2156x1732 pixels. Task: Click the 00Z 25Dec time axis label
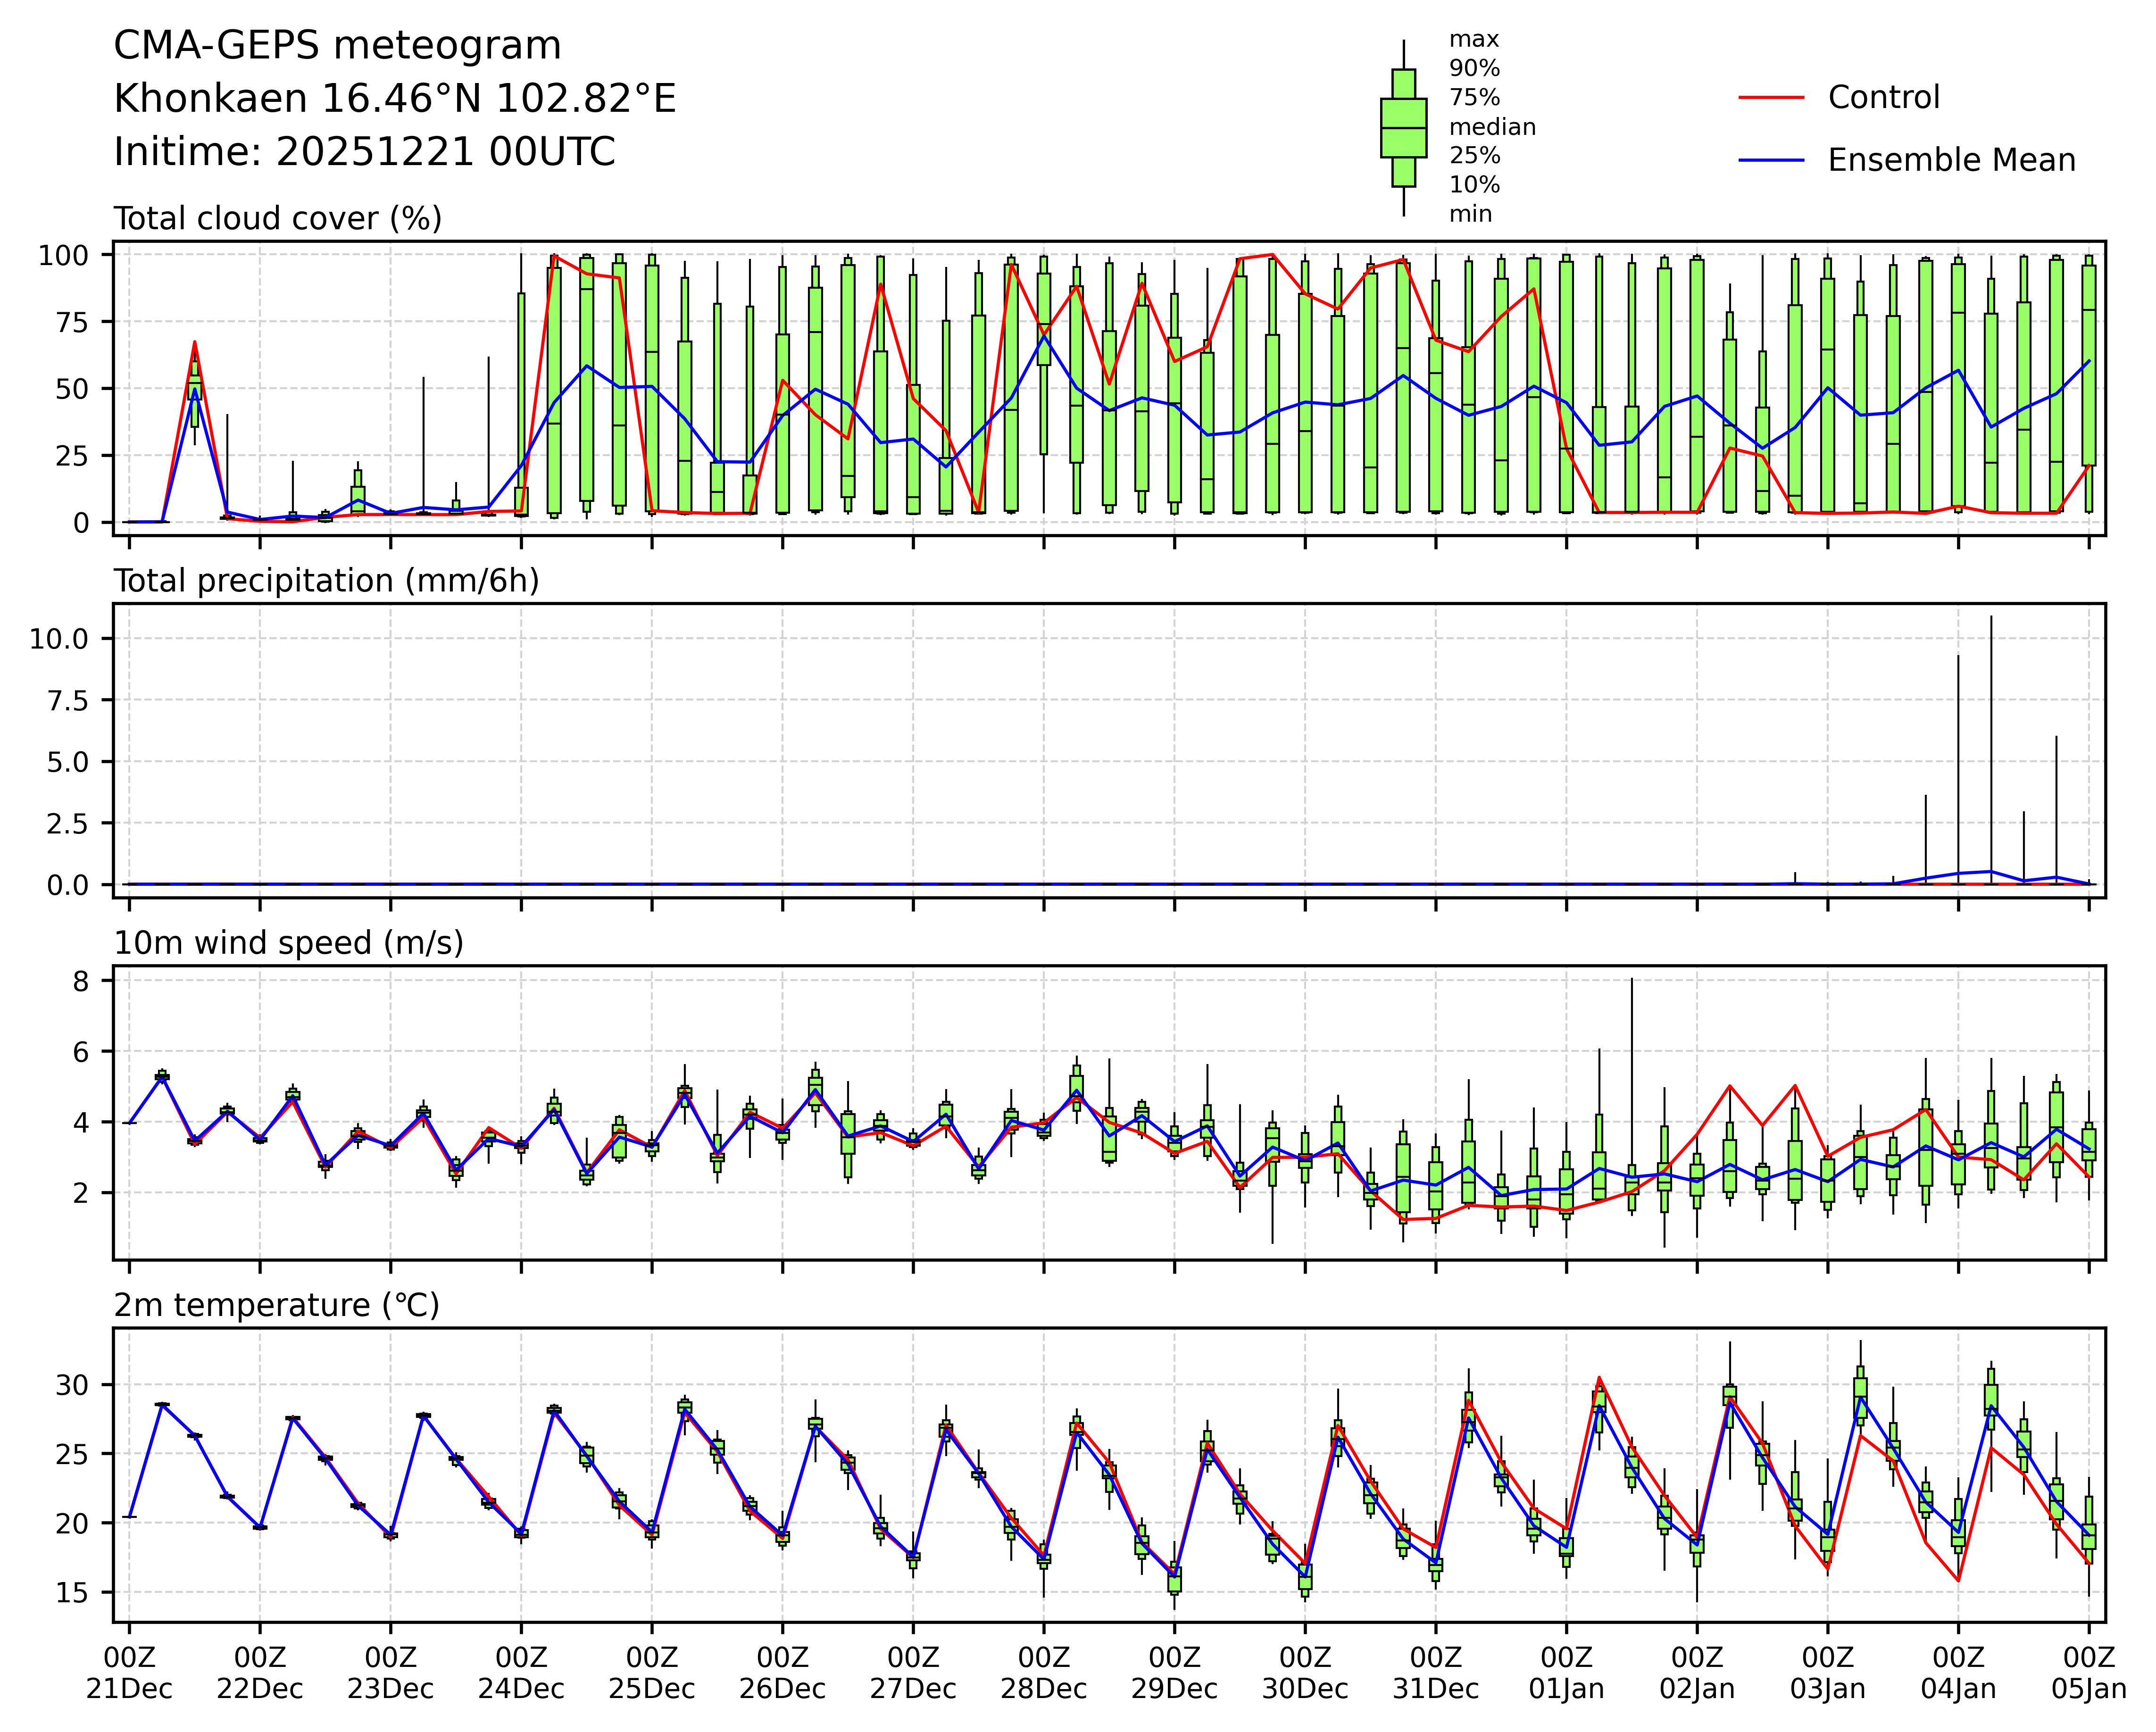tap(652, 1673)
